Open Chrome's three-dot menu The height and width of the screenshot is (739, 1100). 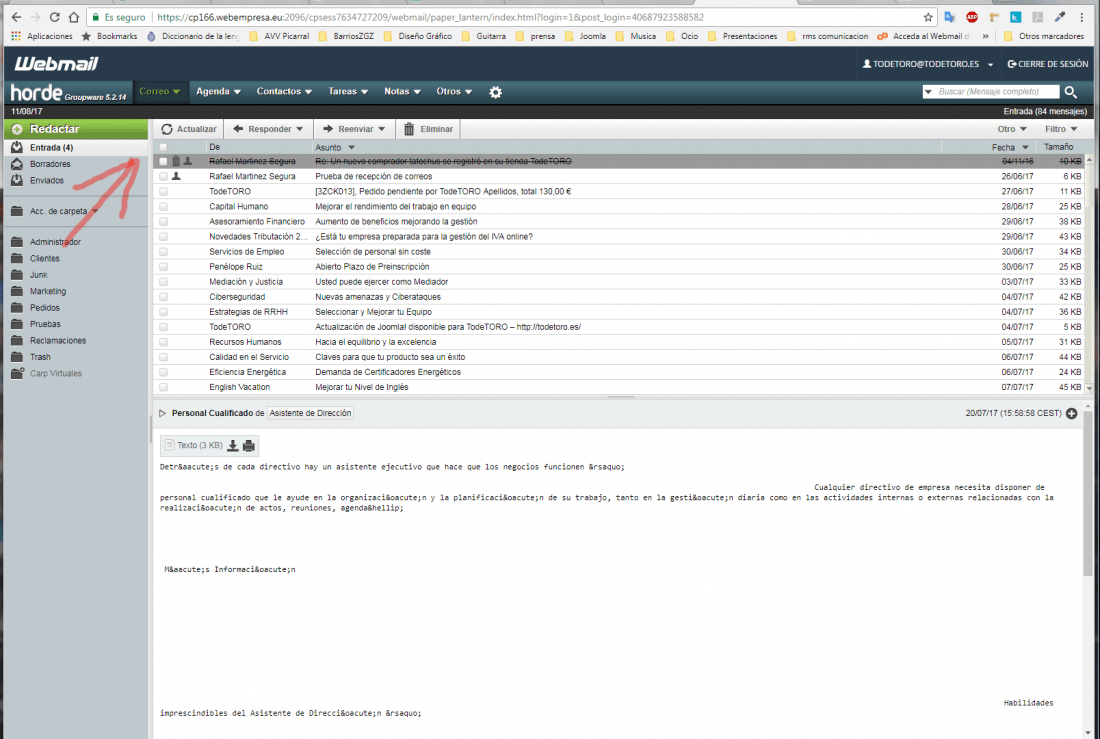pyautogui.click(x=1082, y=17)
